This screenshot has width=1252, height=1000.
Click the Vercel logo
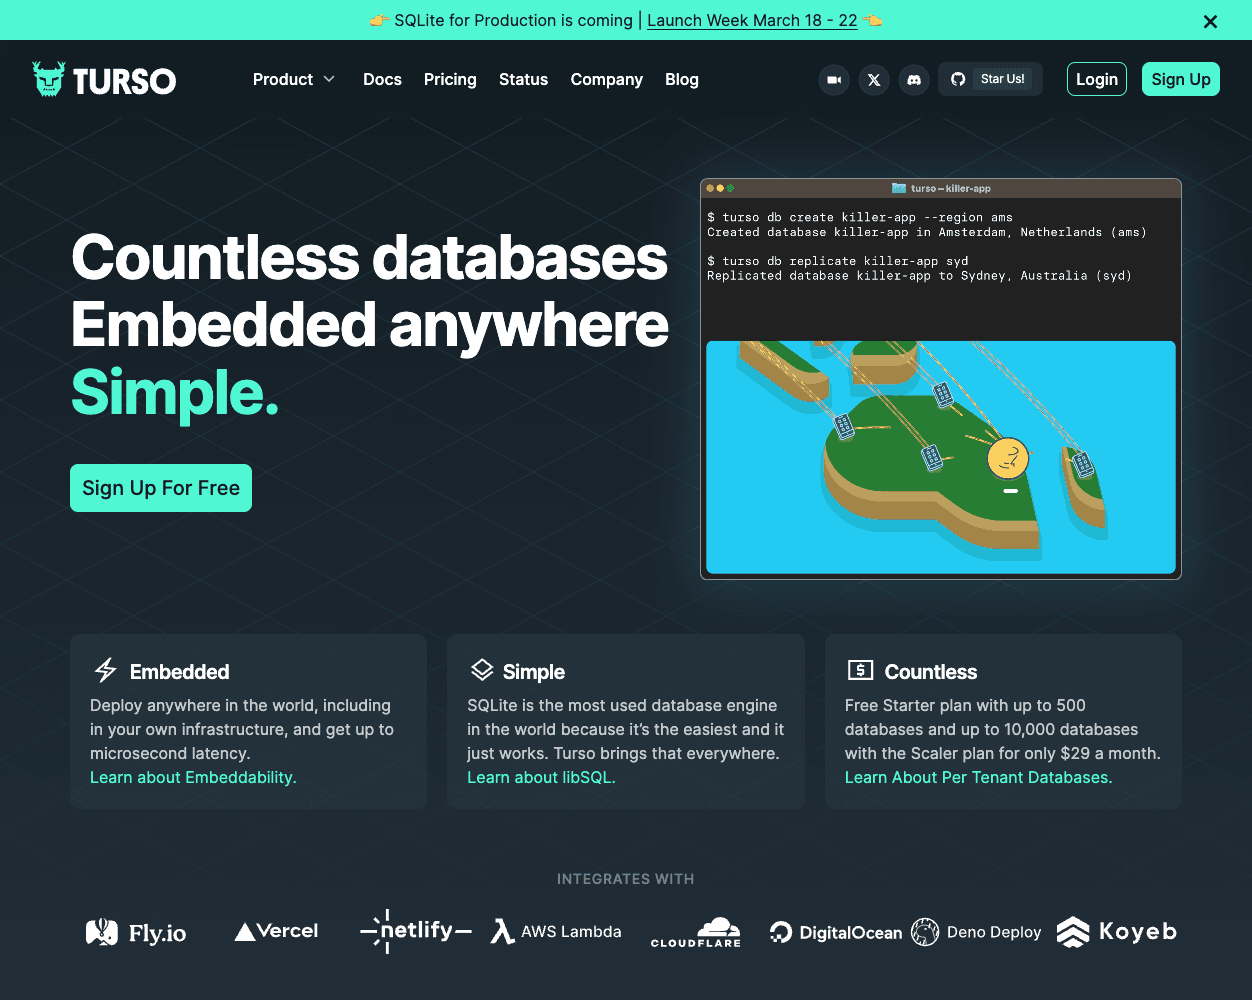(276, 931)
